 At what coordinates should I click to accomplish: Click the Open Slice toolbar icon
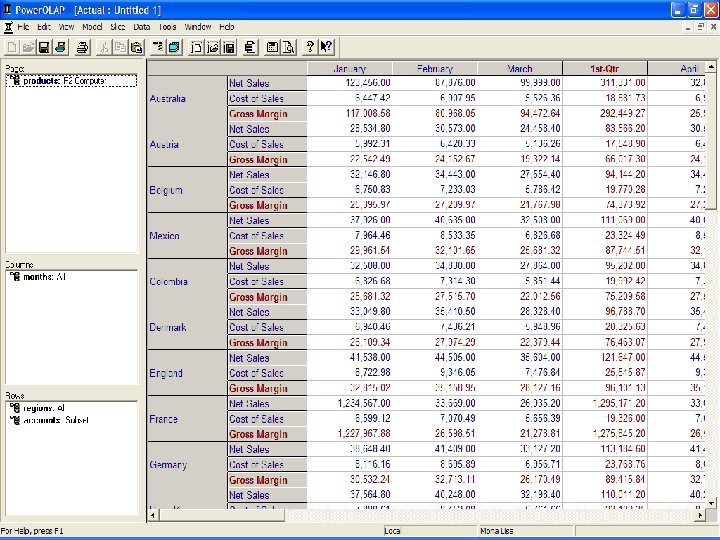click(x=213, y=47)
